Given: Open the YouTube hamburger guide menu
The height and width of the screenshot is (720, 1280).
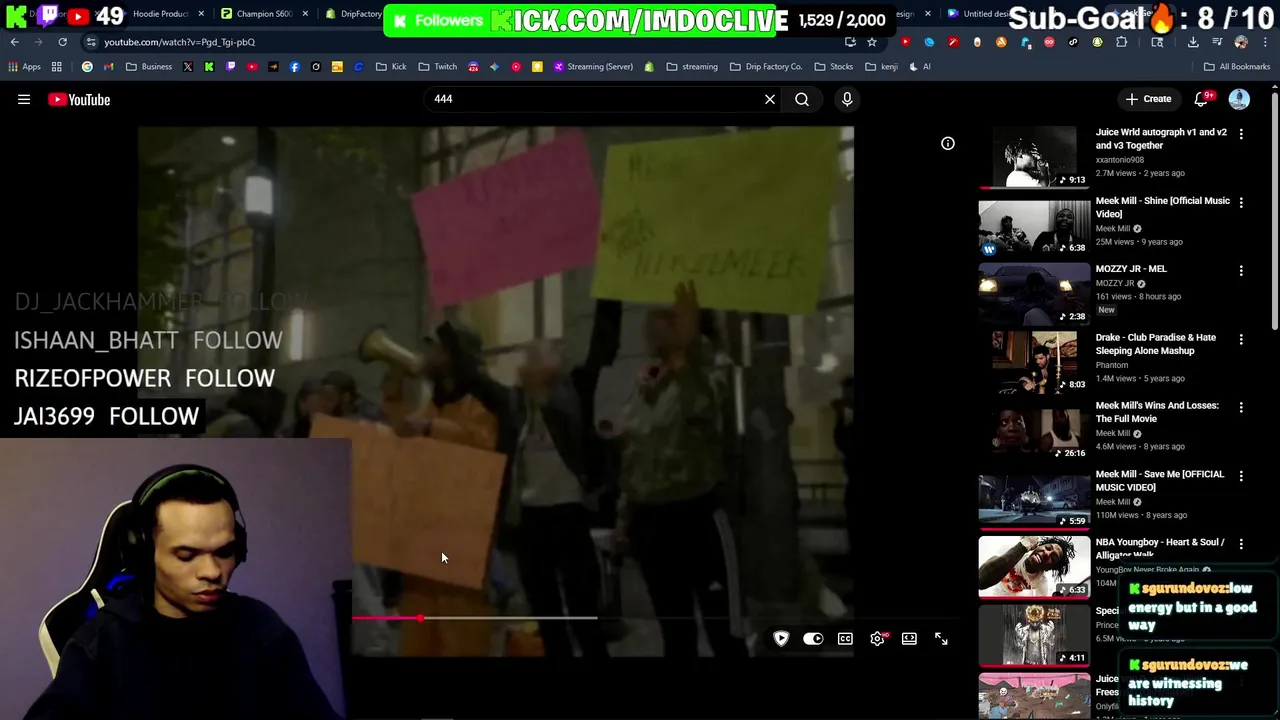Looking at the screenshot, I should tap(24, 99).
